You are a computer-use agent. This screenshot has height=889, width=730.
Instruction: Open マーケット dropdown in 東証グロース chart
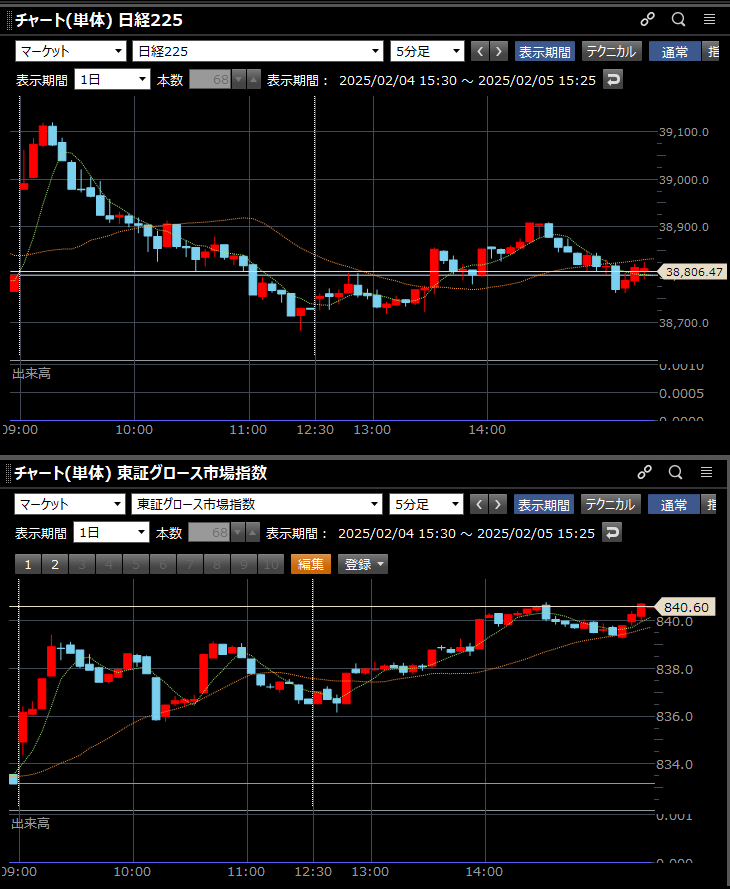(x=69, y=503)
